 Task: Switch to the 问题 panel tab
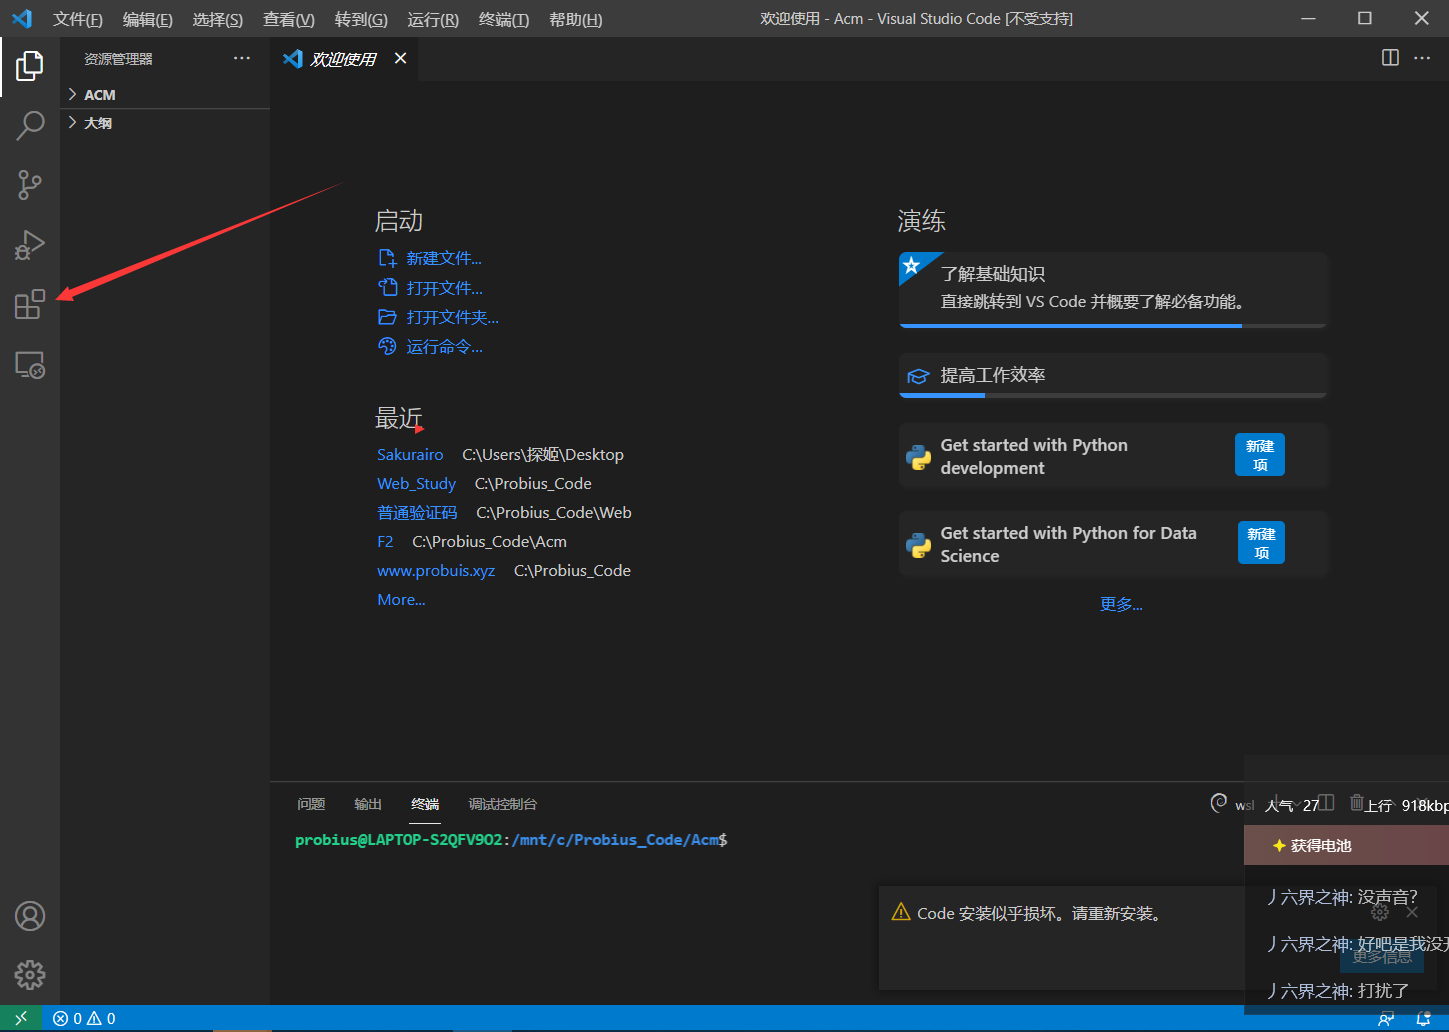pyautogui.click(x=311, y=804)
